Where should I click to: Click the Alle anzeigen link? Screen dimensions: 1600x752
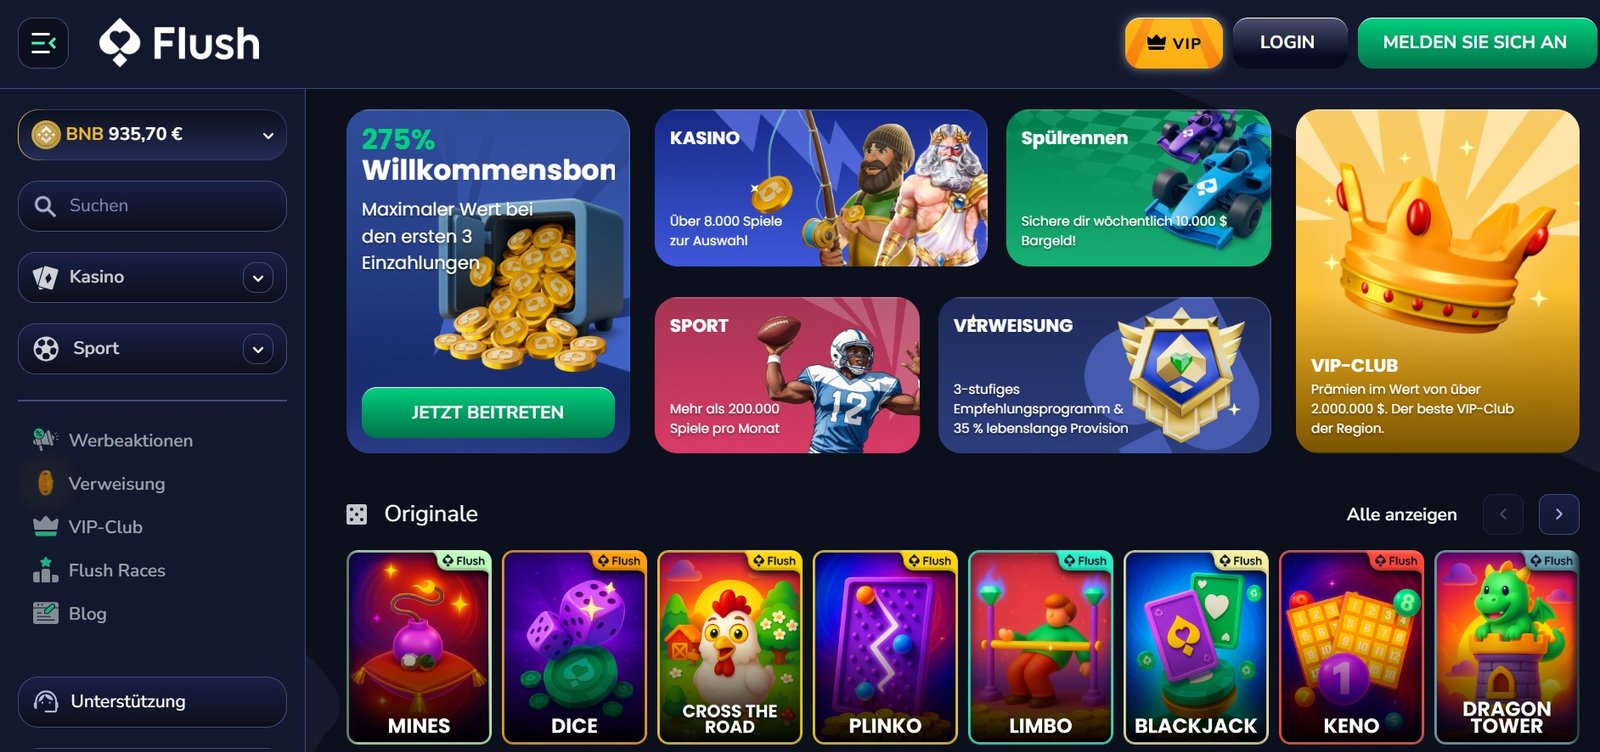1402,514
